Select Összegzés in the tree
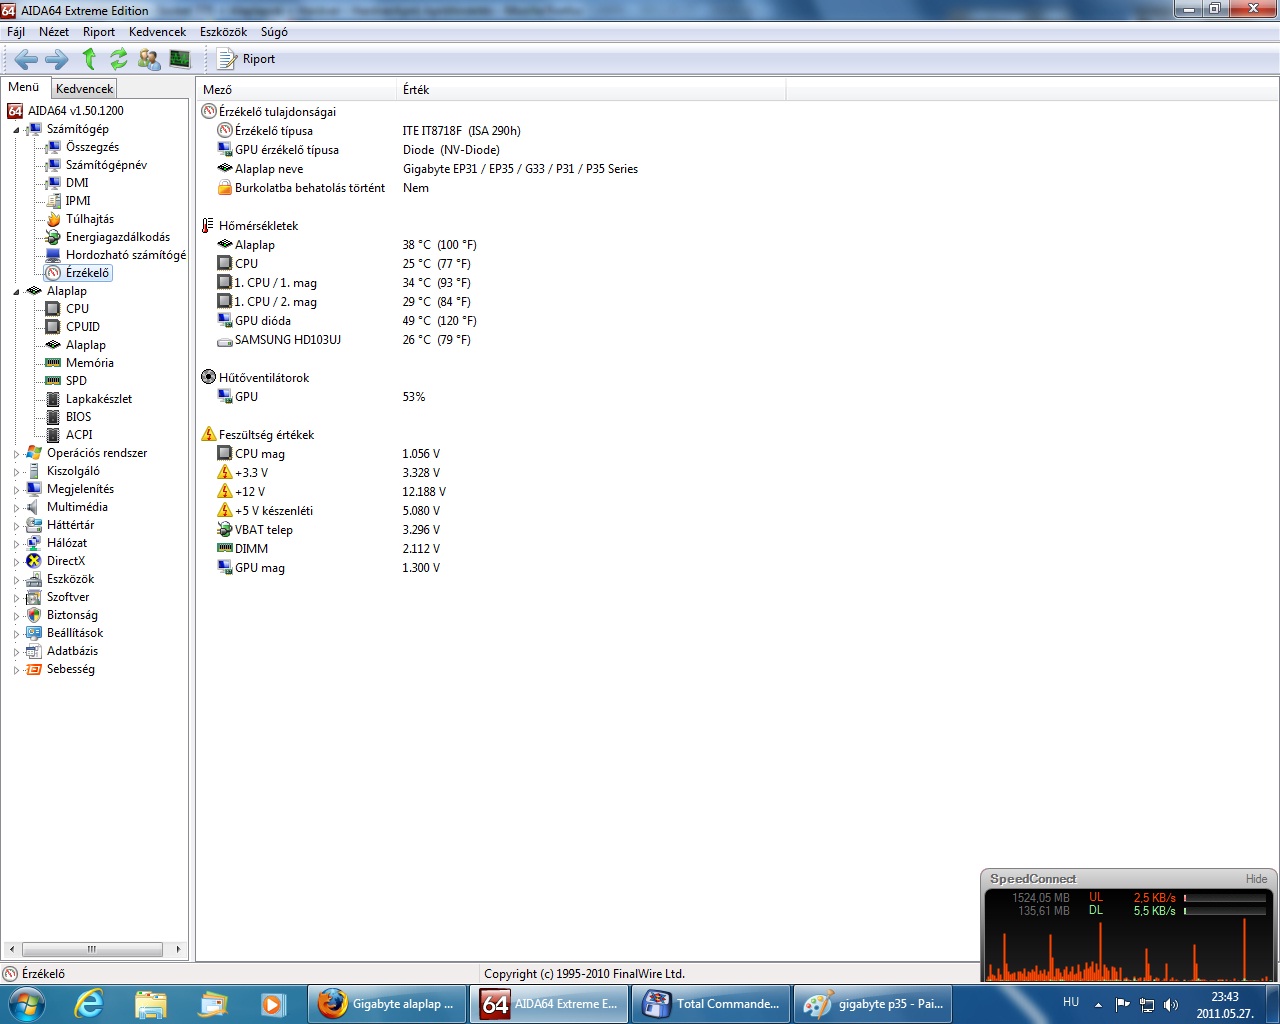 (92, 147)
